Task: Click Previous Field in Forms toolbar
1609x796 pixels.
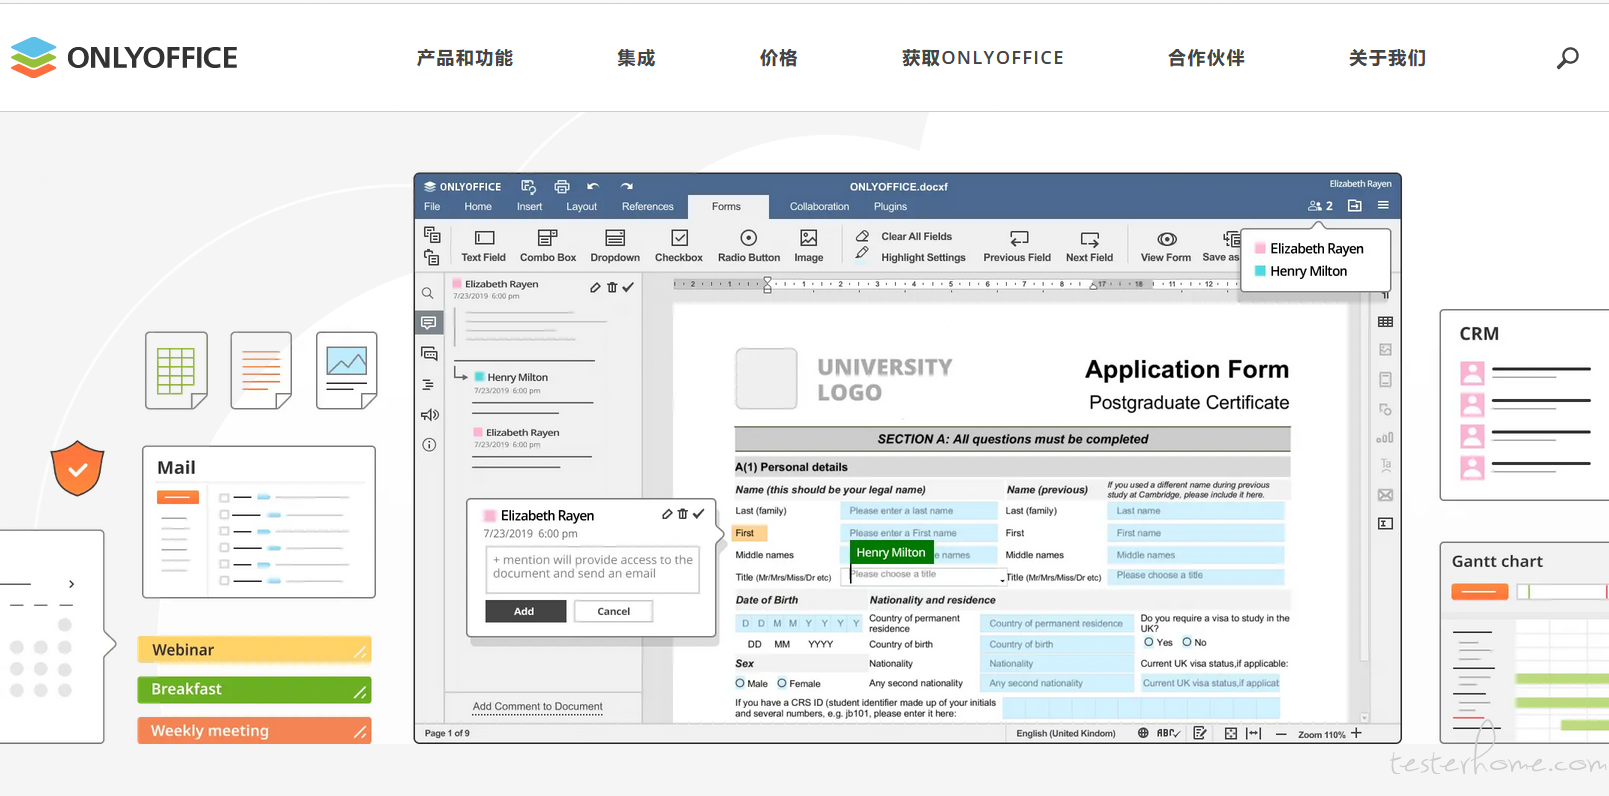Action: 1017,246
